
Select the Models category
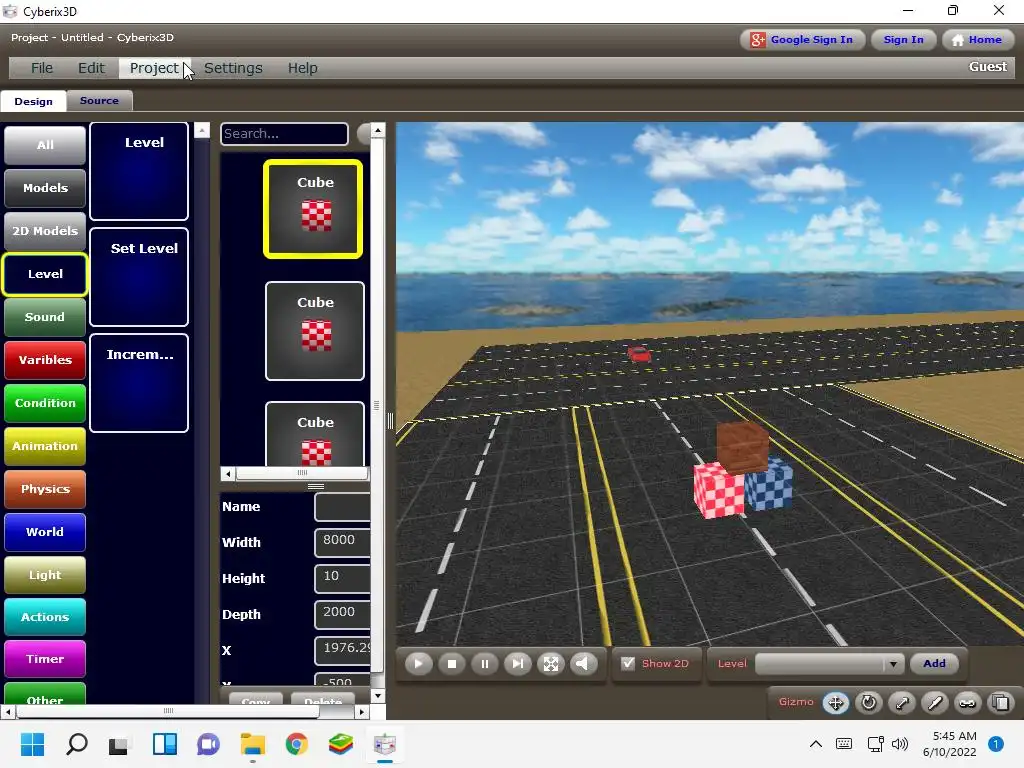[x=45, y=188]
